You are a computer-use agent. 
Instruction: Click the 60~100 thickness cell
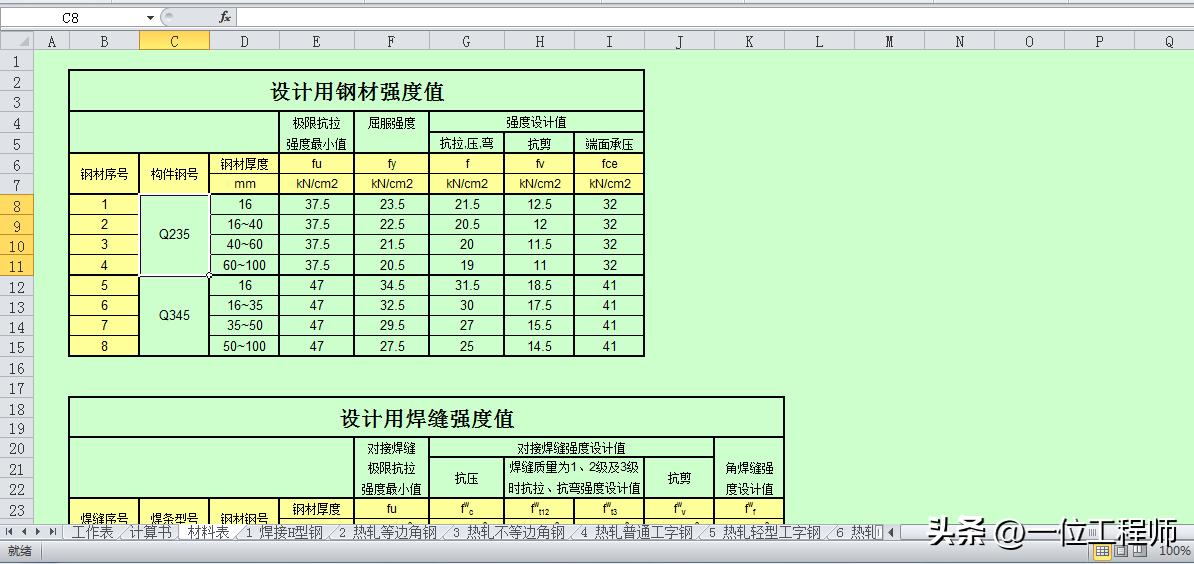244,266
